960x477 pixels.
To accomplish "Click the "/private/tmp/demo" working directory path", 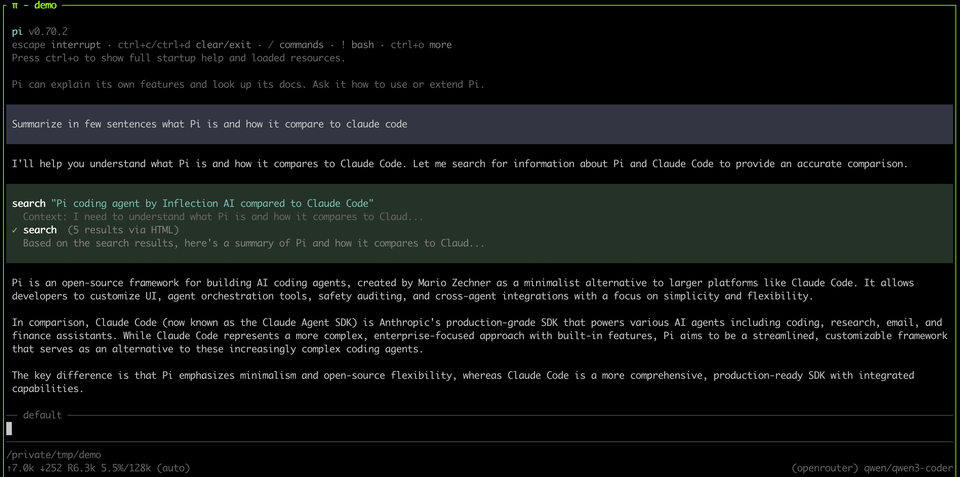I will tap(53, 455).
